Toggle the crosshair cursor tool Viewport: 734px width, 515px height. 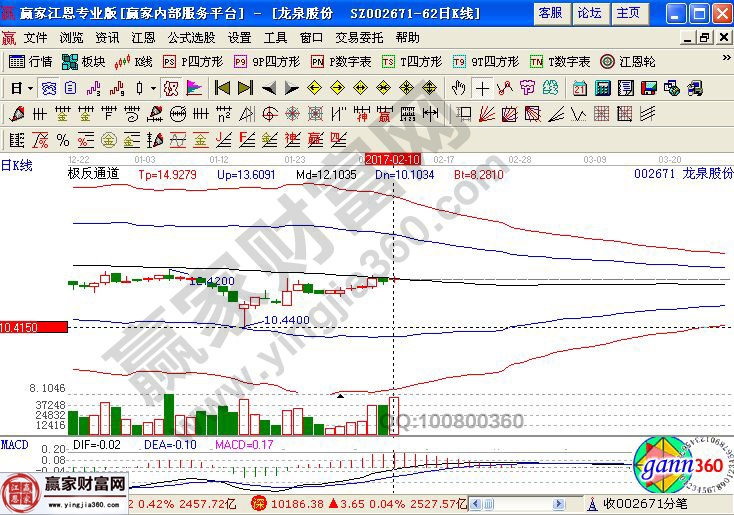(x=483, y=88)
